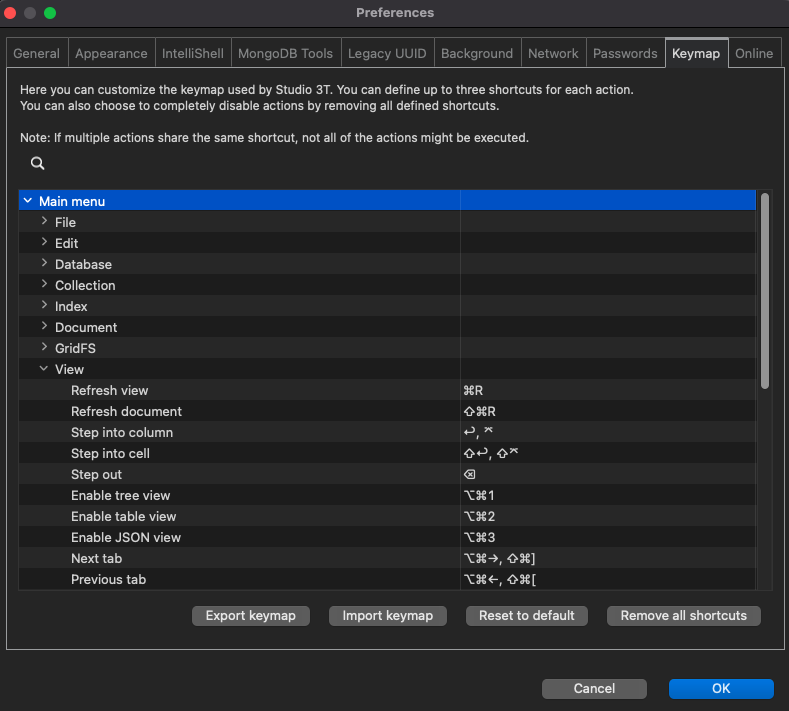Click the ⌥⌘2 shortcut cell
The height and width of the screenshot is (711, 789).
(x=608, y=516)
